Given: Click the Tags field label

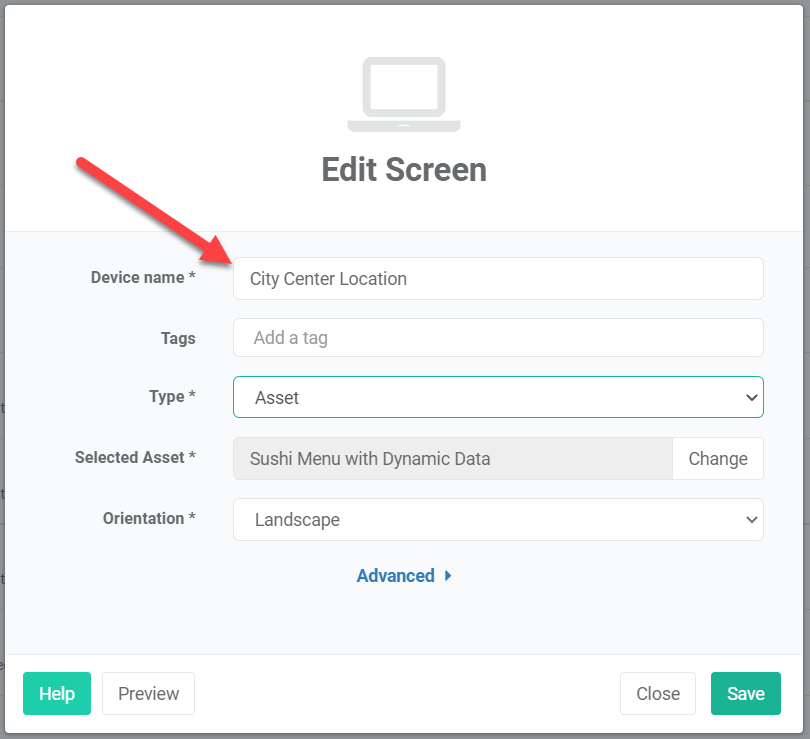Looking at the screenshot, I should [178, 338].
